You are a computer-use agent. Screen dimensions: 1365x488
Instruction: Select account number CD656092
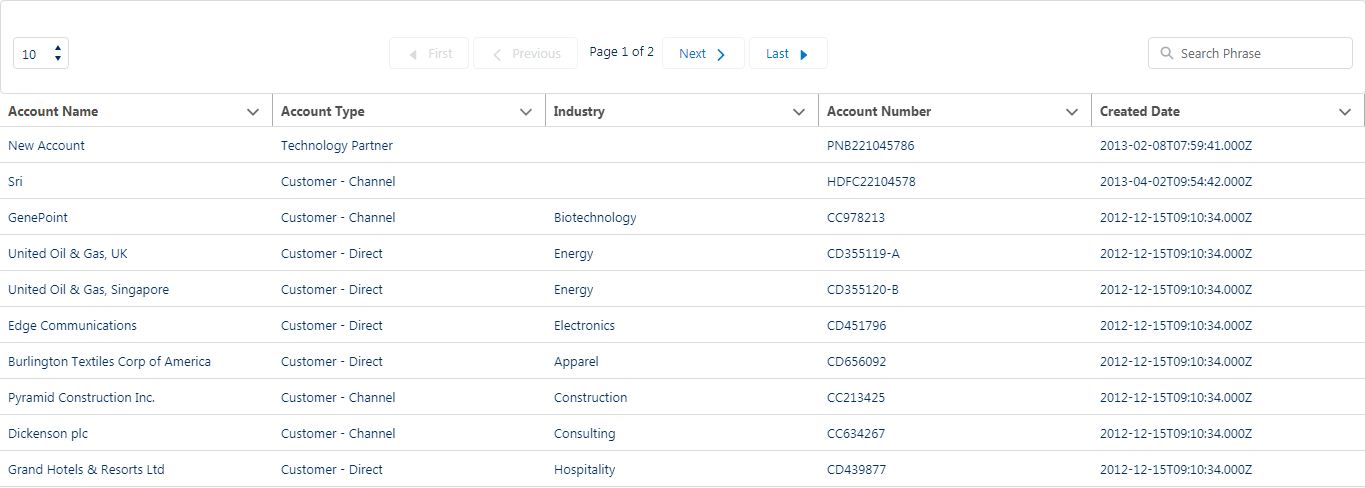[x=856, y=362]
